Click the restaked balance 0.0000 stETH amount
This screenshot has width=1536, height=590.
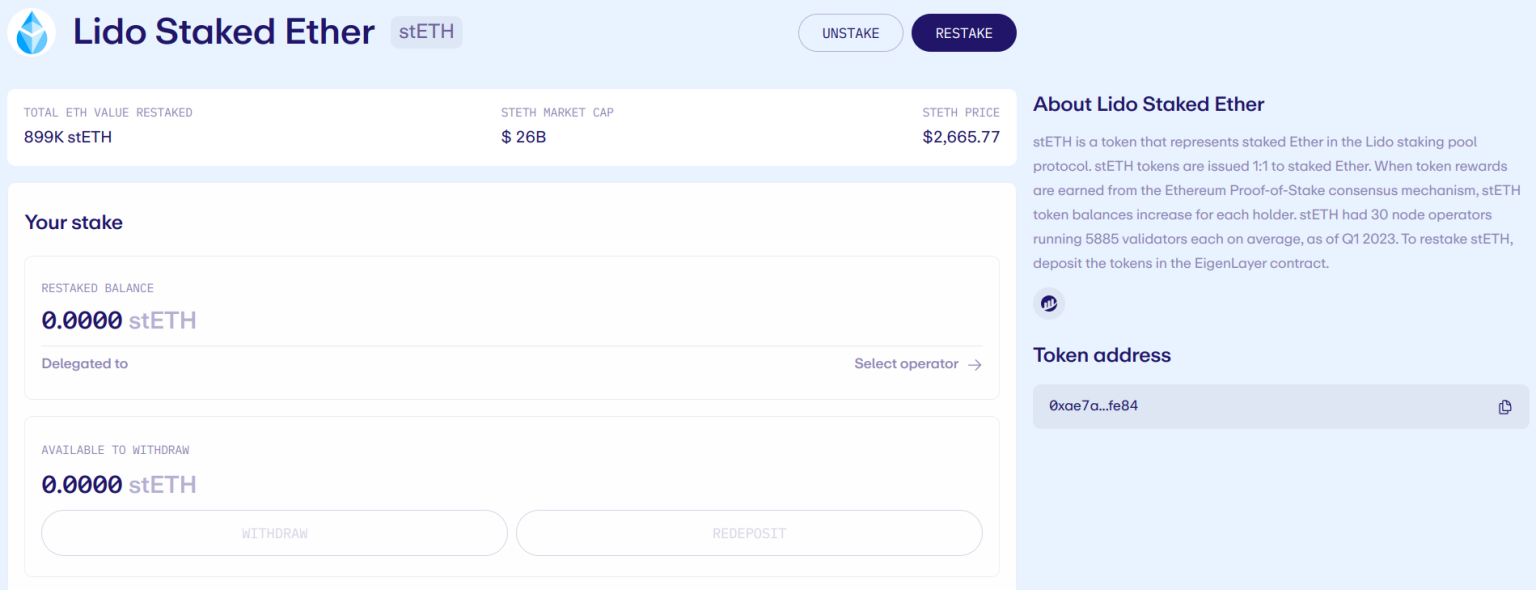click(119, 321)
